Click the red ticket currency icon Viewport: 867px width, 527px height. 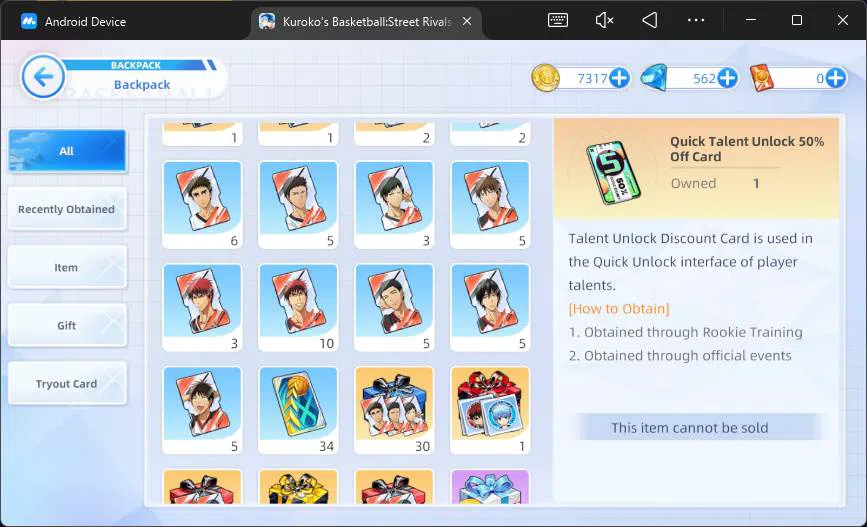761,78
